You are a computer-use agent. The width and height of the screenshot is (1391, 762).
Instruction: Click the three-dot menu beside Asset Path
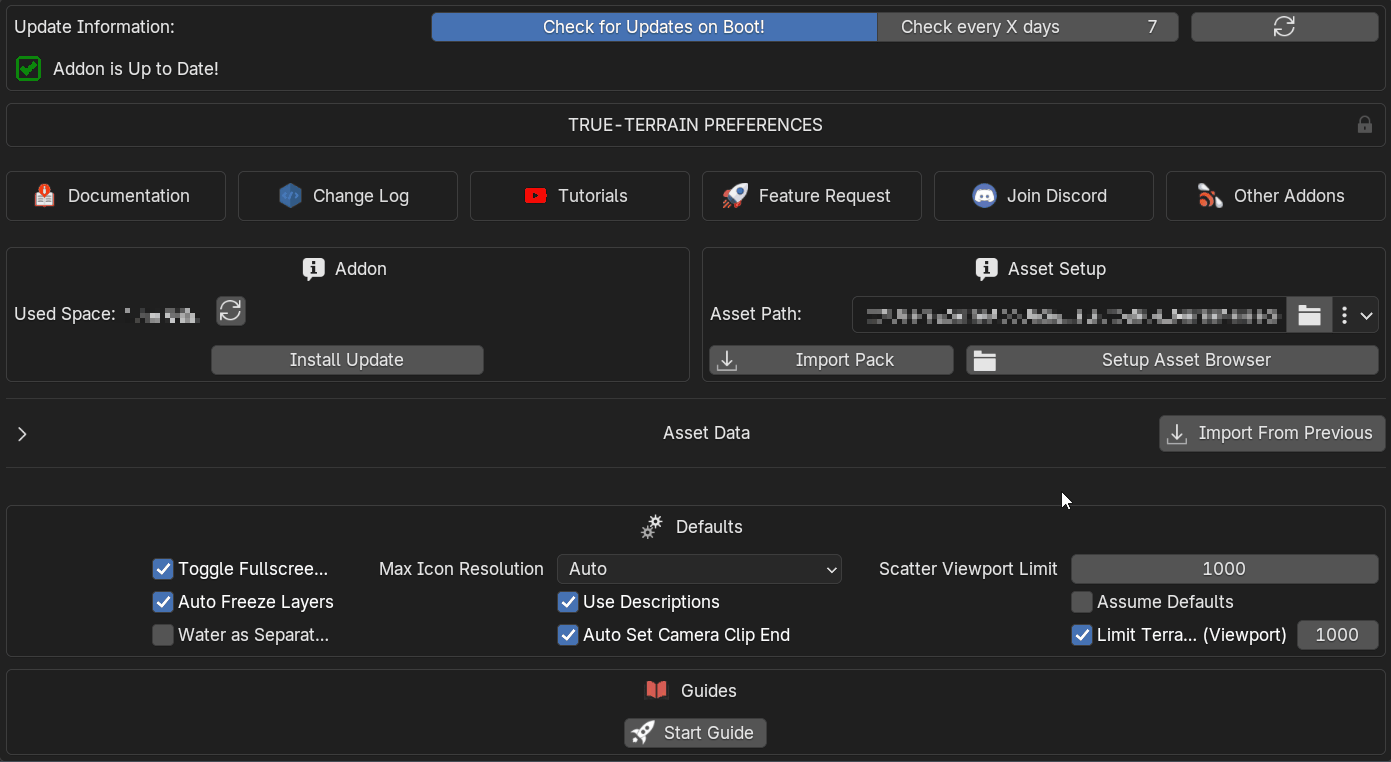1344,315
